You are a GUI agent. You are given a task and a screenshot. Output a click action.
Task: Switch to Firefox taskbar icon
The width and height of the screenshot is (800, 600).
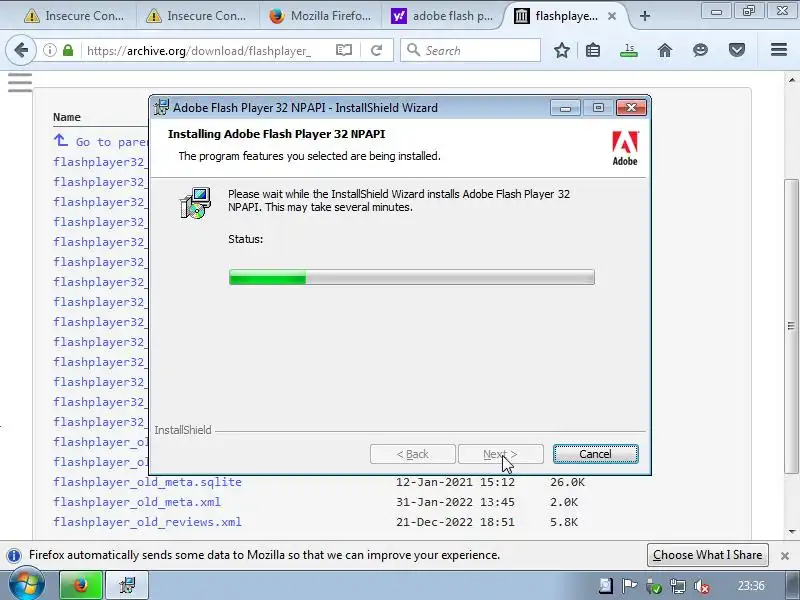(81, 585)
